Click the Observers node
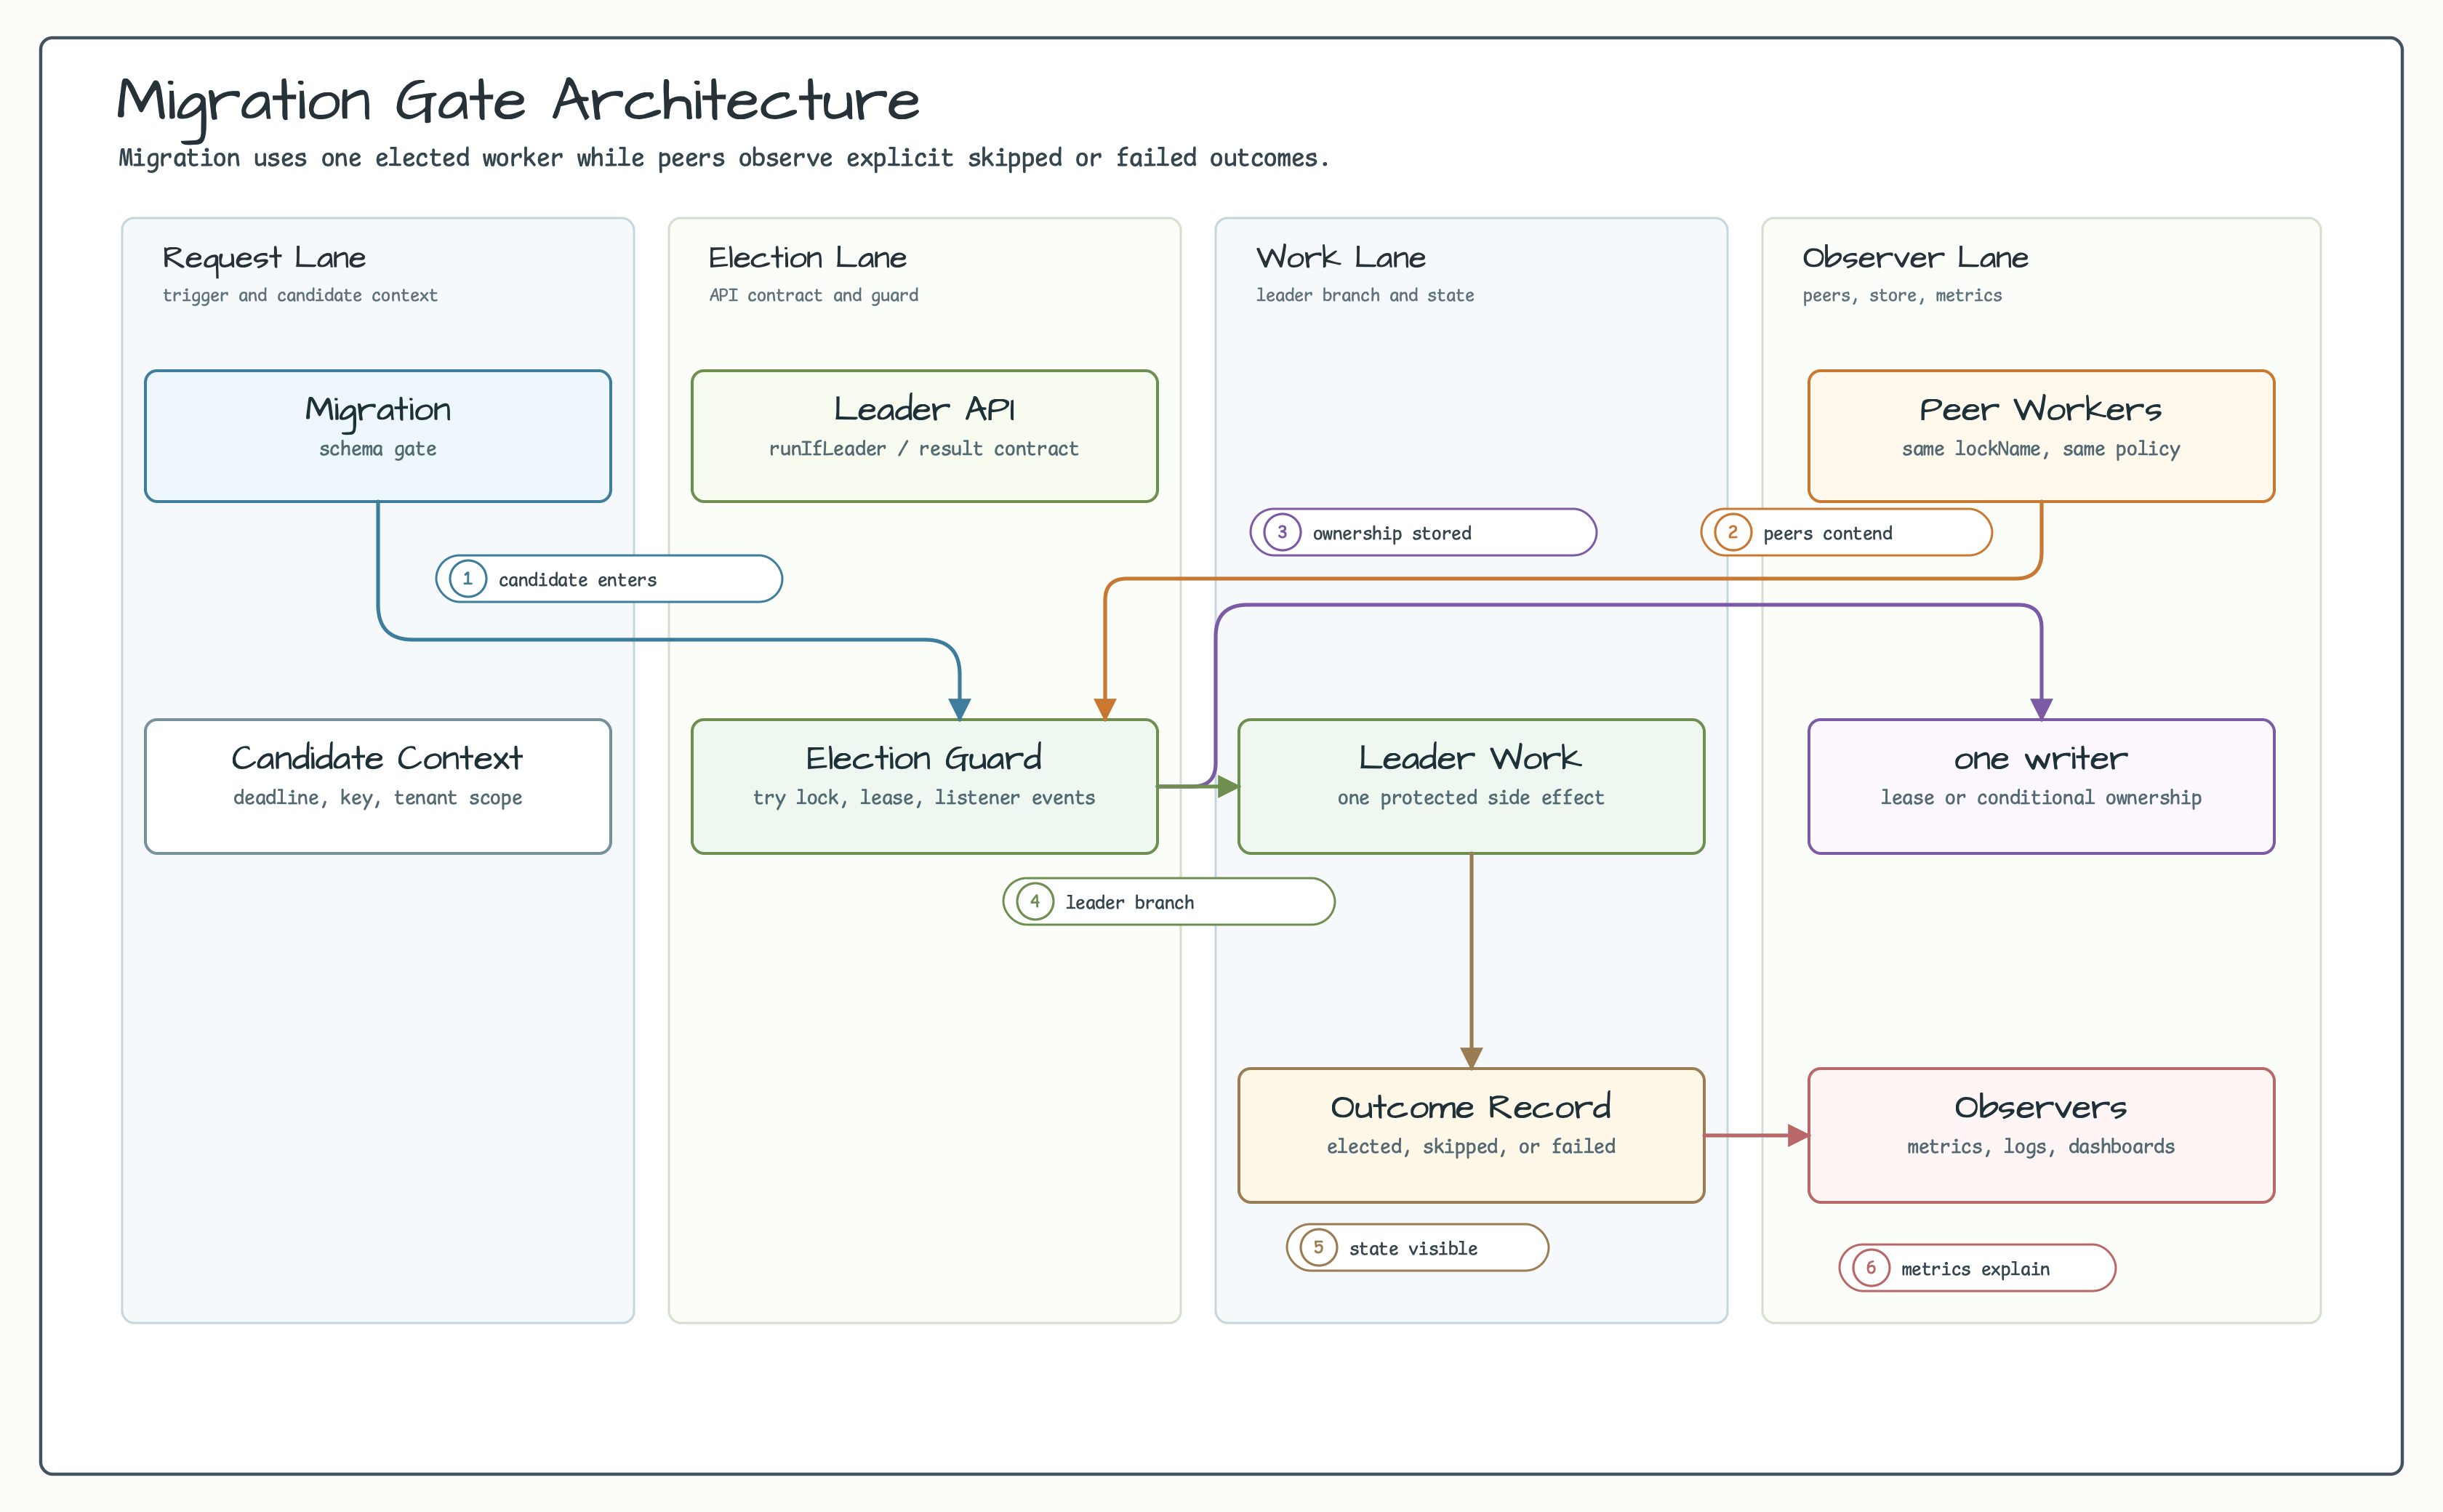Viewport: 2443px width, 1512px height. pos(2041,1135)
